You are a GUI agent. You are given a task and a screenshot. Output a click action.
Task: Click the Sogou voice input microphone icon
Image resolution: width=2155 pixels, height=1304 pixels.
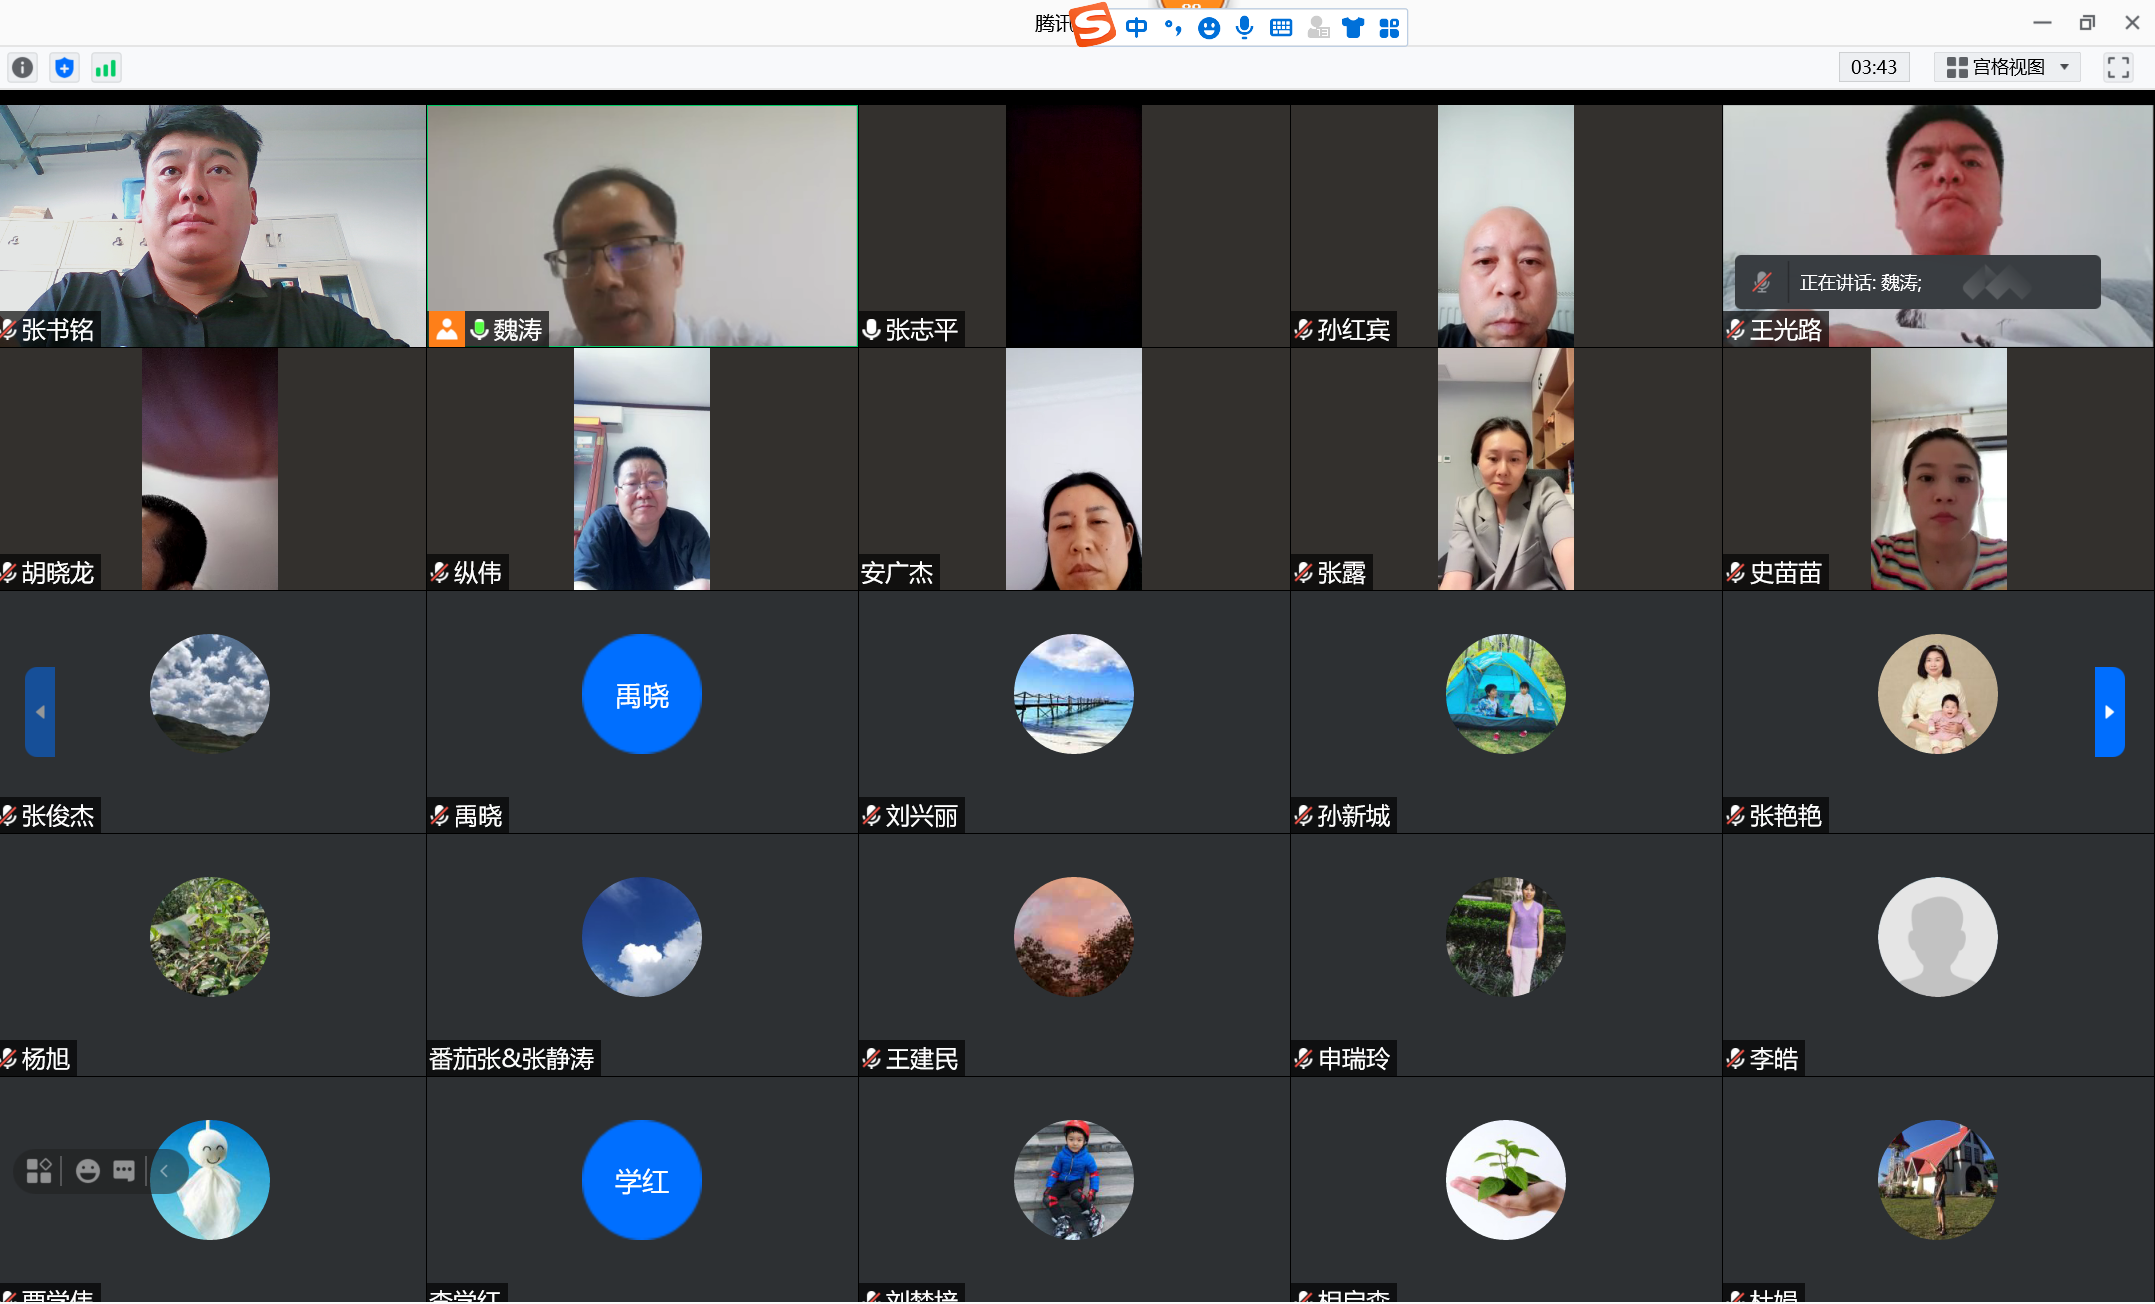1244,28
